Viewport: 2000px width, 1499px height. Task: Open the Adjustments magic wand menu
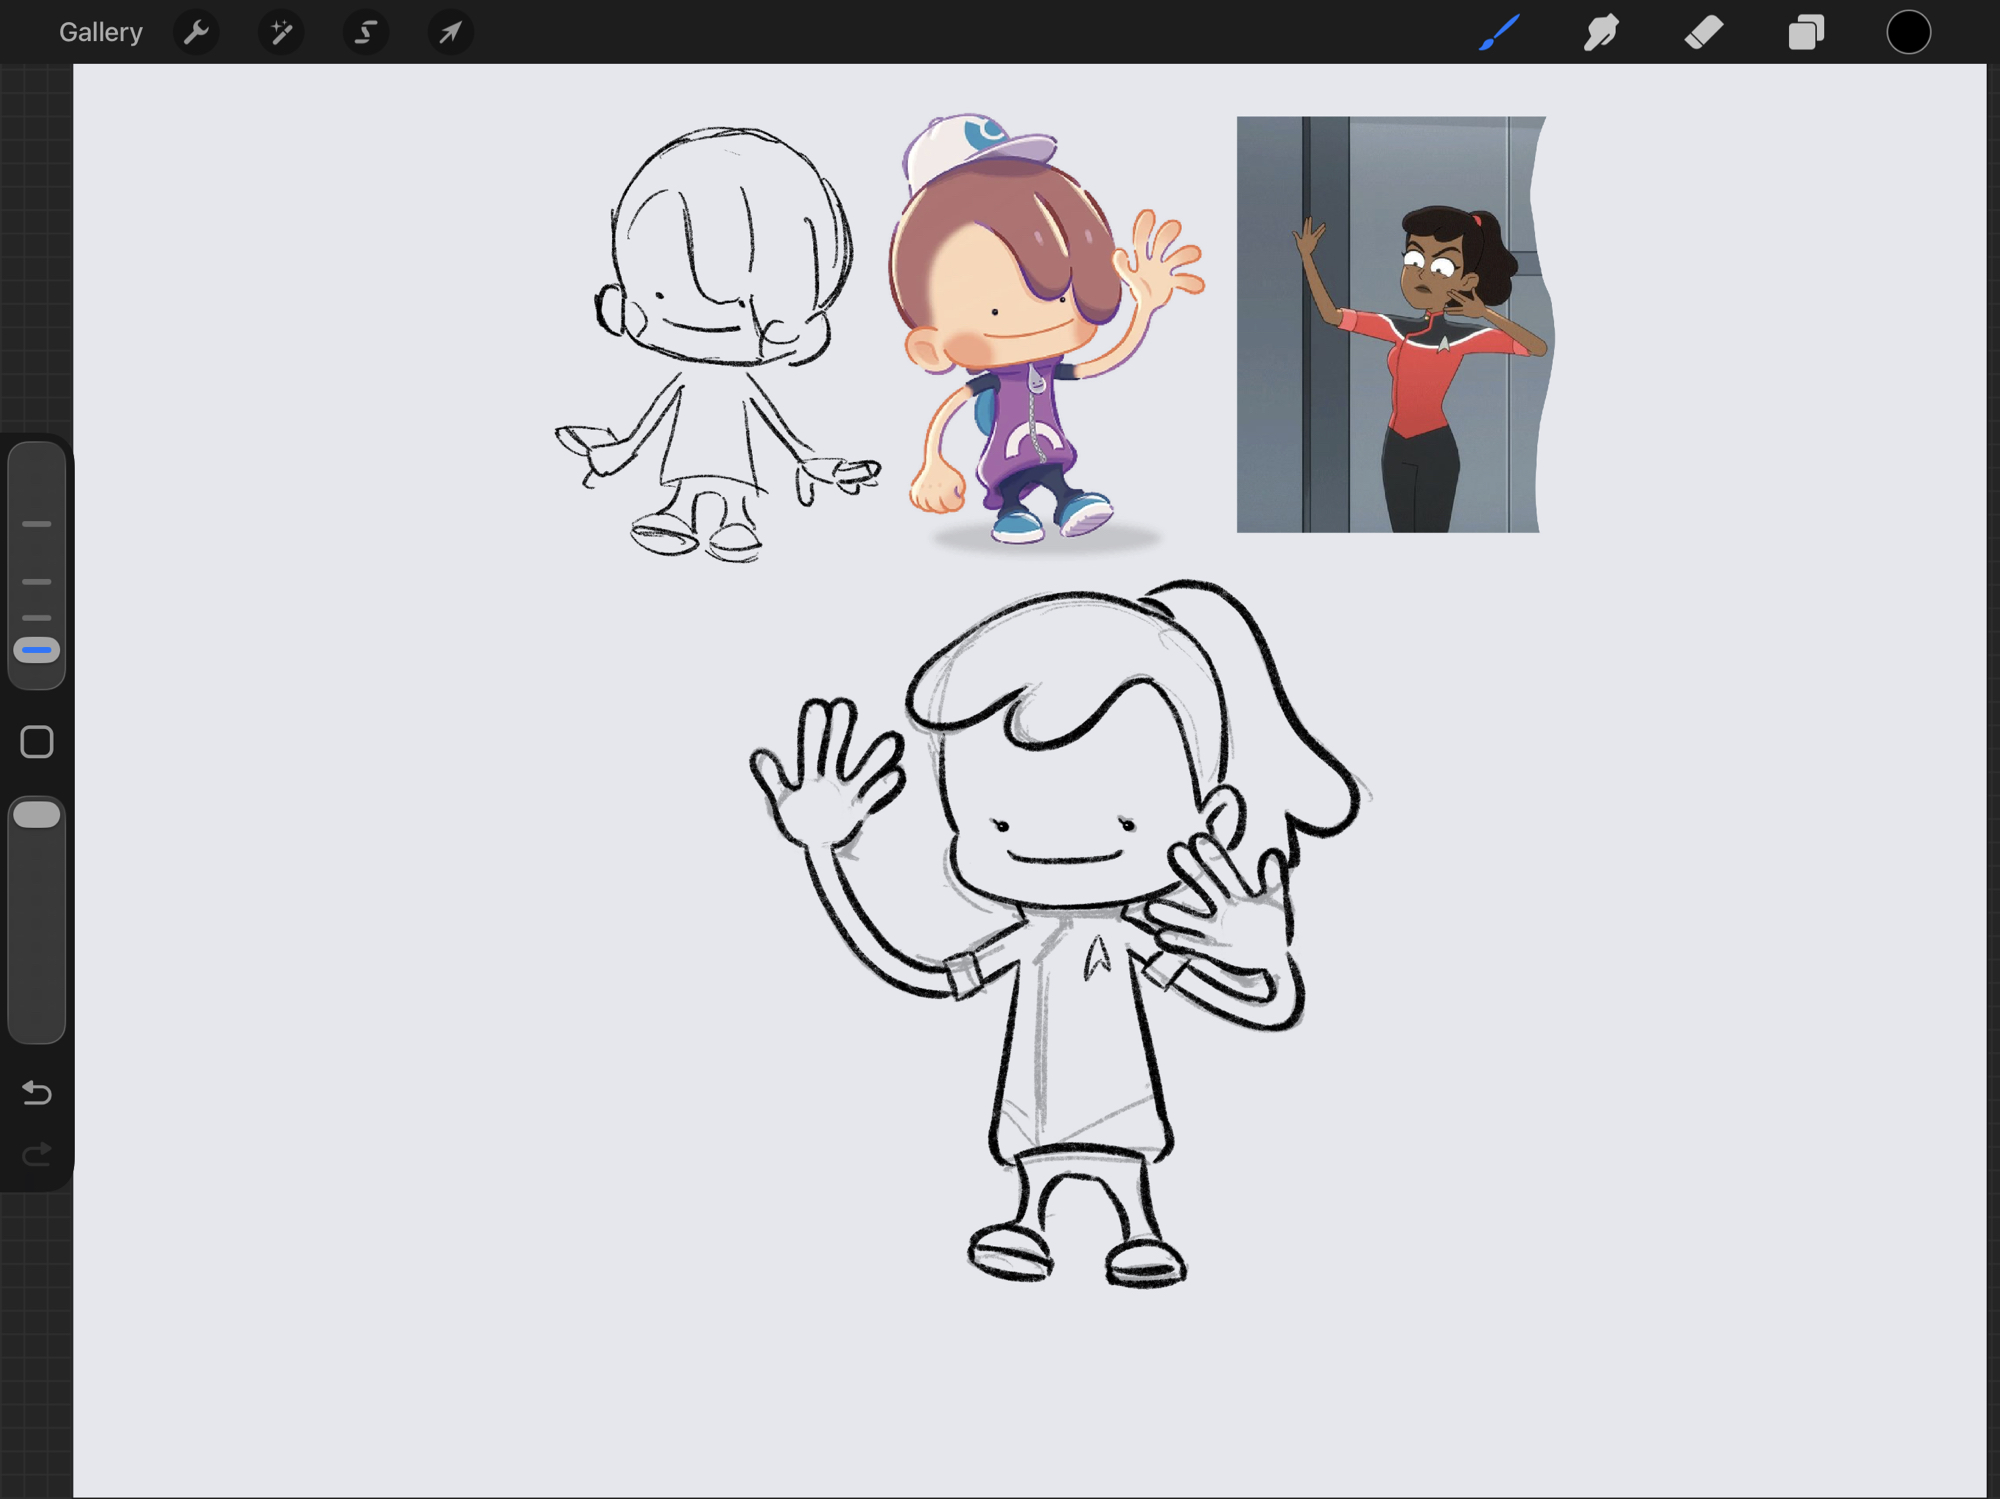[x=281, y=32]
